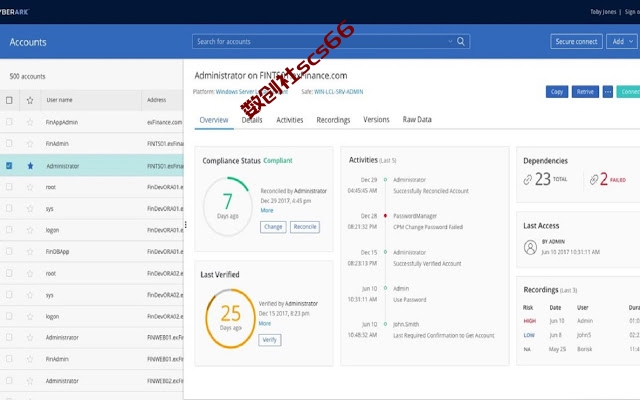Star the sys FinDevORA01 account
This screenshot has height=400, width=640.
[30, 209]
